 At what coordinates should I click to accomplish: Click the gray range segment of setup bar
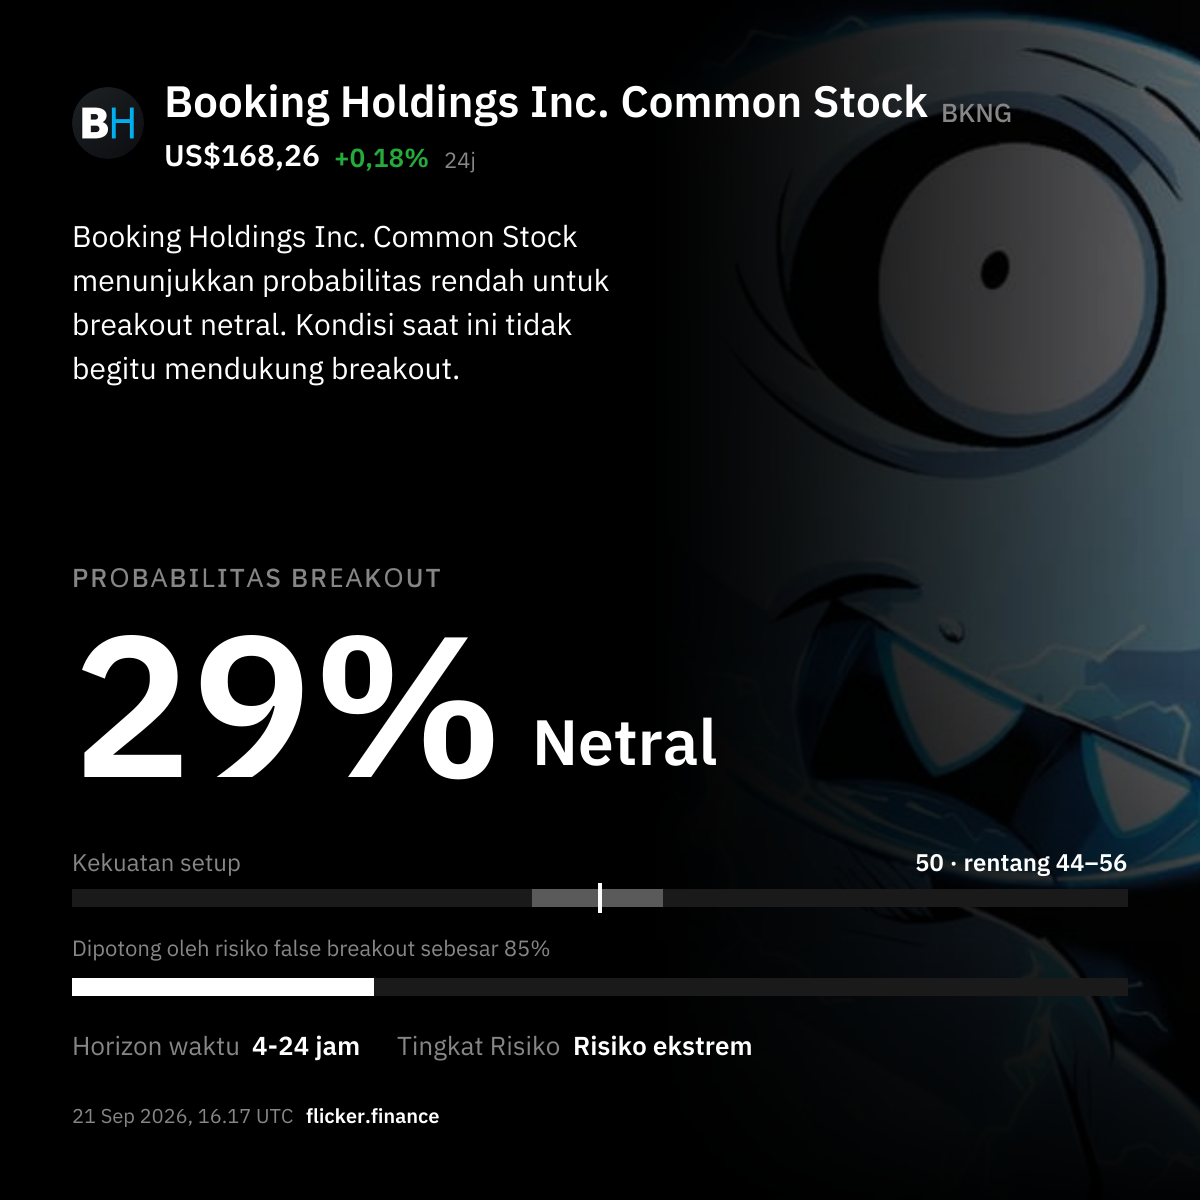(597, 898)
